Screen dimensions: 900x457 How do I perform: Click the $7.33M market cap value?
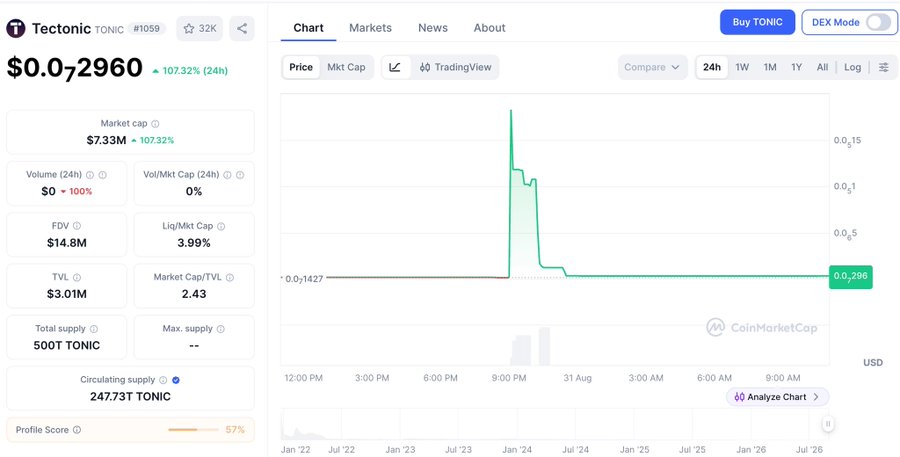tap(106, 140)
